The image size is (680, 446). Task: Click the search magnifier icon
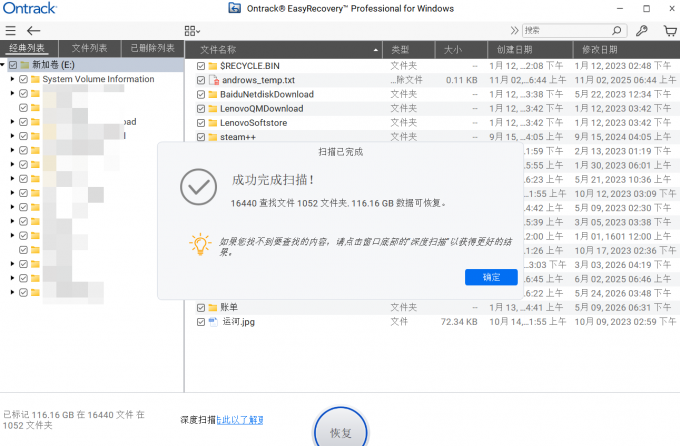(616, 30)
